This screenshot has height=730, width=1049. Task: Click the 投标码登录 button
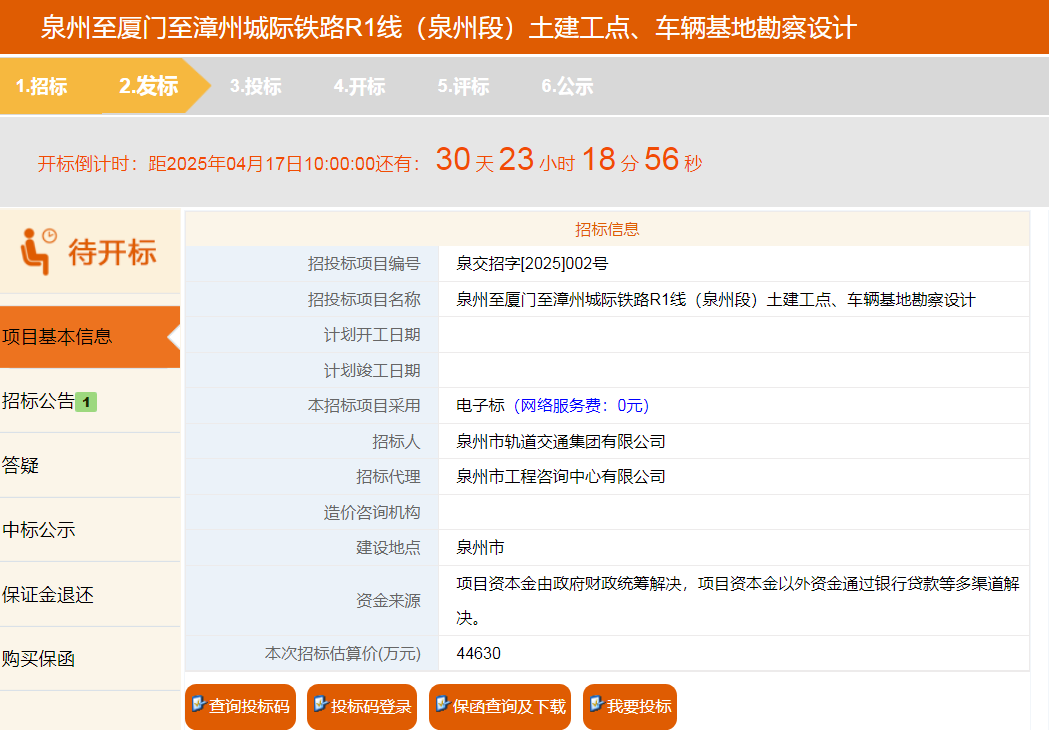pos(362,707)
